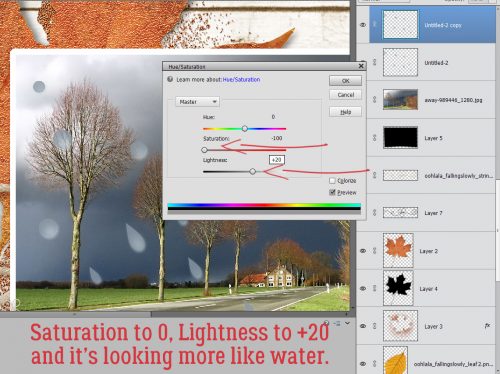Click the link icon on Layer 2
The height and width of the screenshot is (374, 500).
click(374, 251)
